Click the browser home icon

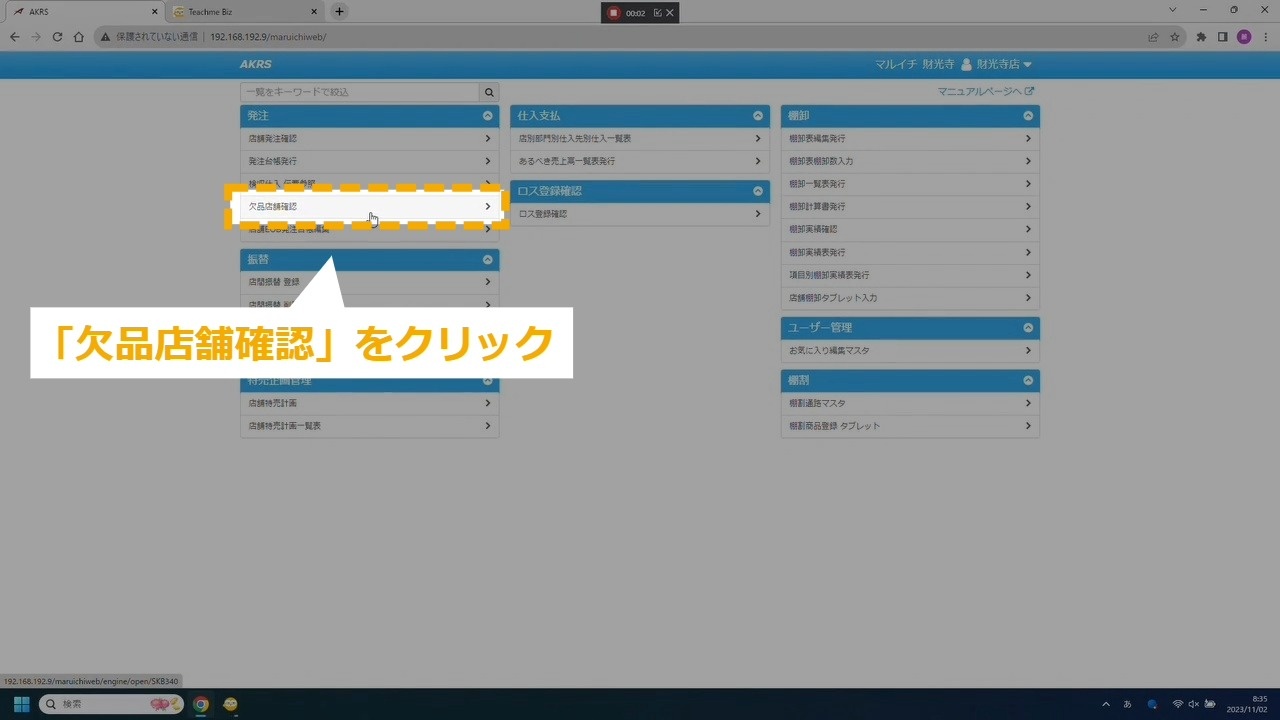tap(79, 37)
